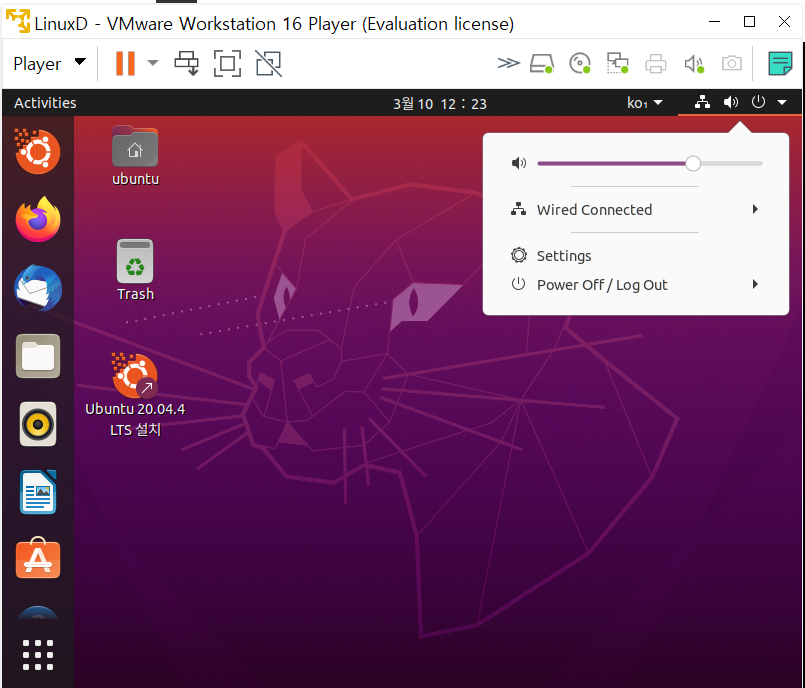Minimize the VMware Player window
805x688 pixels.
tap(715, 22)
